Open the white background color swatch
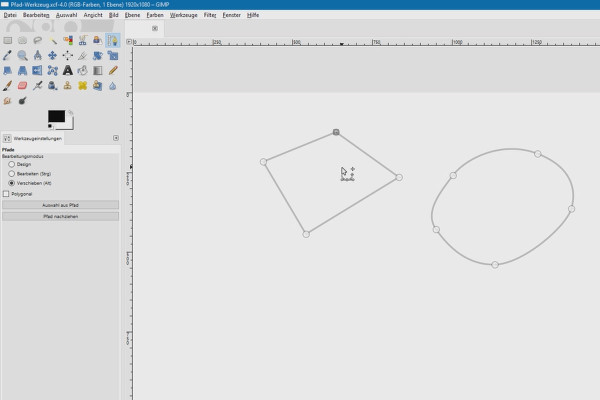Image resolution: width=600 pixels, height=400 pixels. tap(69, 124)
